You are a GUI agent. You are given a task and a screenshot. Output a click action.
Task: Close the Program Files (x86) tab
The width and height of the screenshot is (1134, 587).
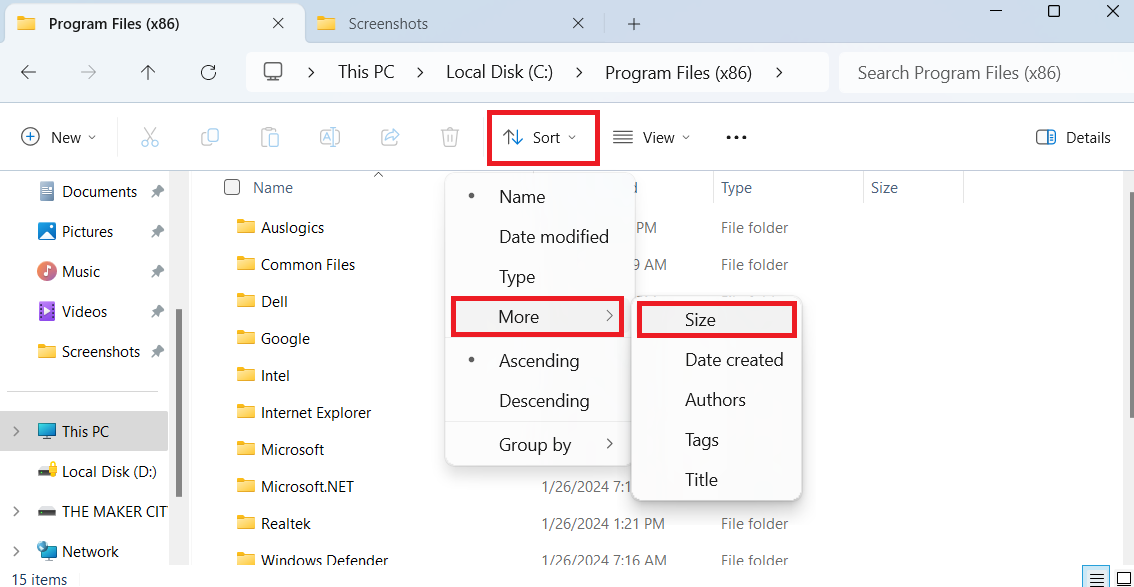pyautogui.click(x=278, y=24)
